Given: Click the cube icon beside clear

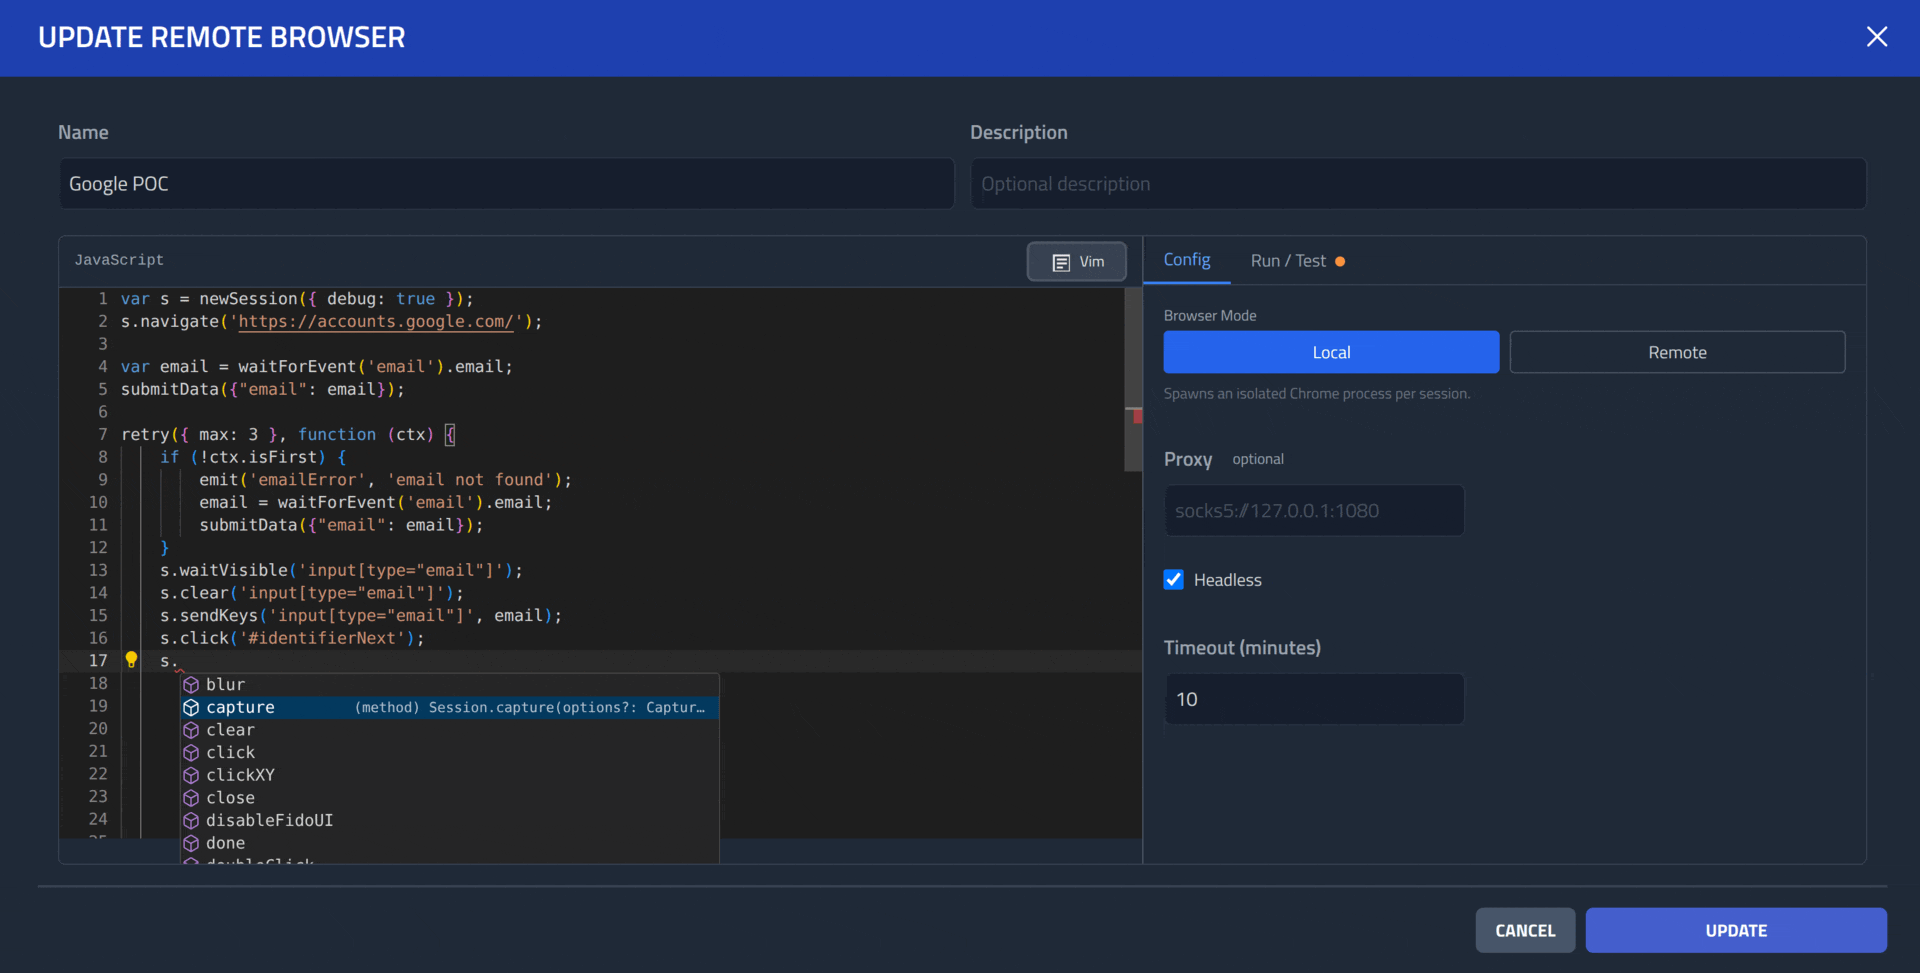Looking at the screenshot, I should tap(191, 730).
